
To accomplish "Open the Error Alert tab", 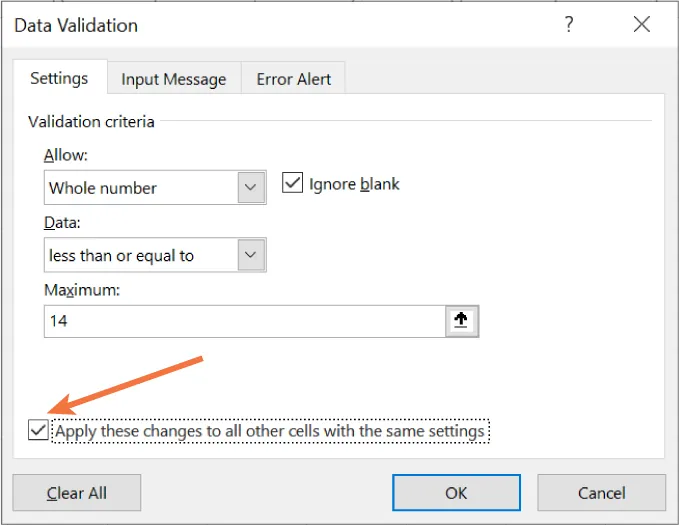I will tap(295, 79).
